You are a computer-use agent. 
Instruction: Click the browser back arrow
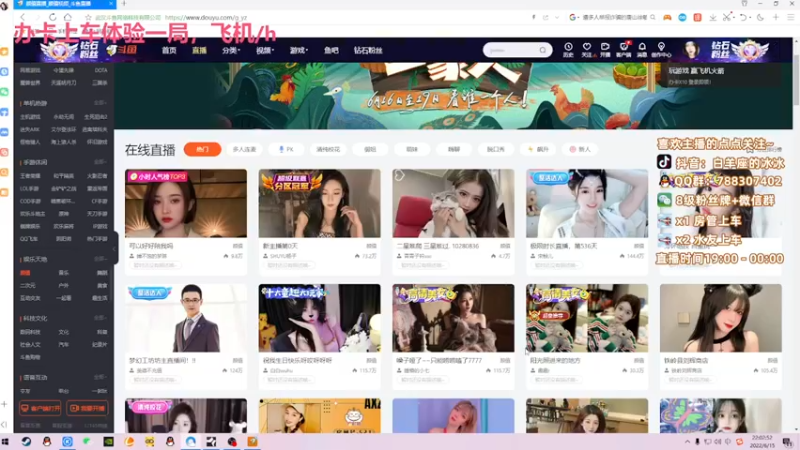pos(22,17)
